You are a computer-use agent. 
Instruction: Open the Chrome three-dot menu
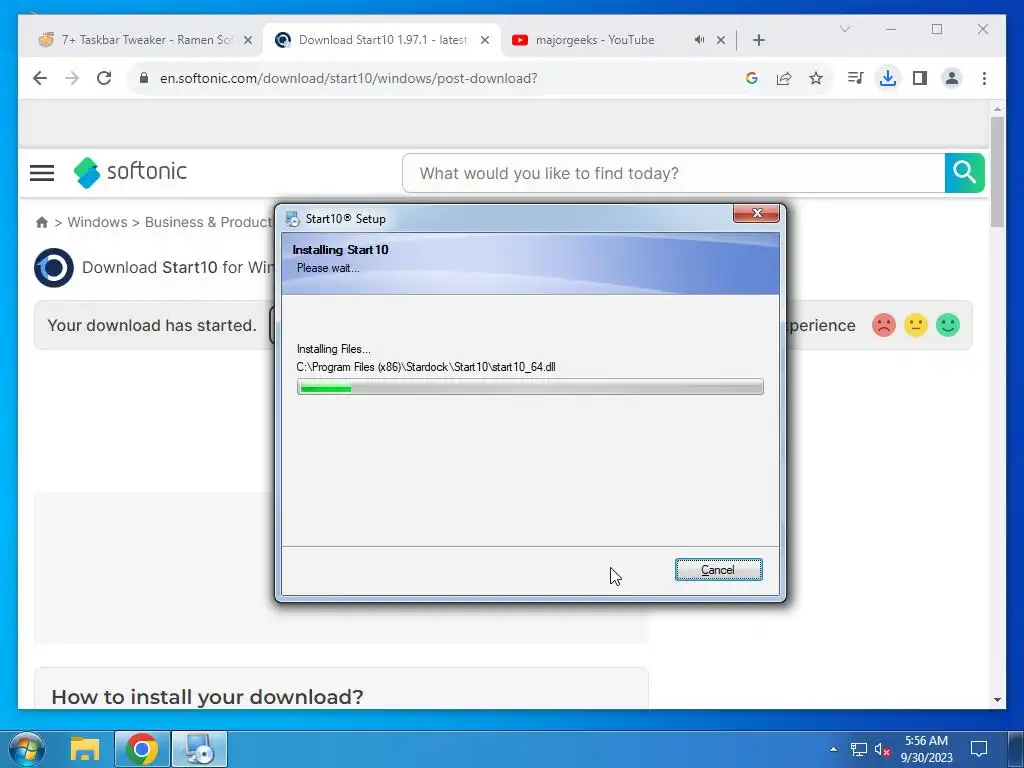[x=984, y=78]
